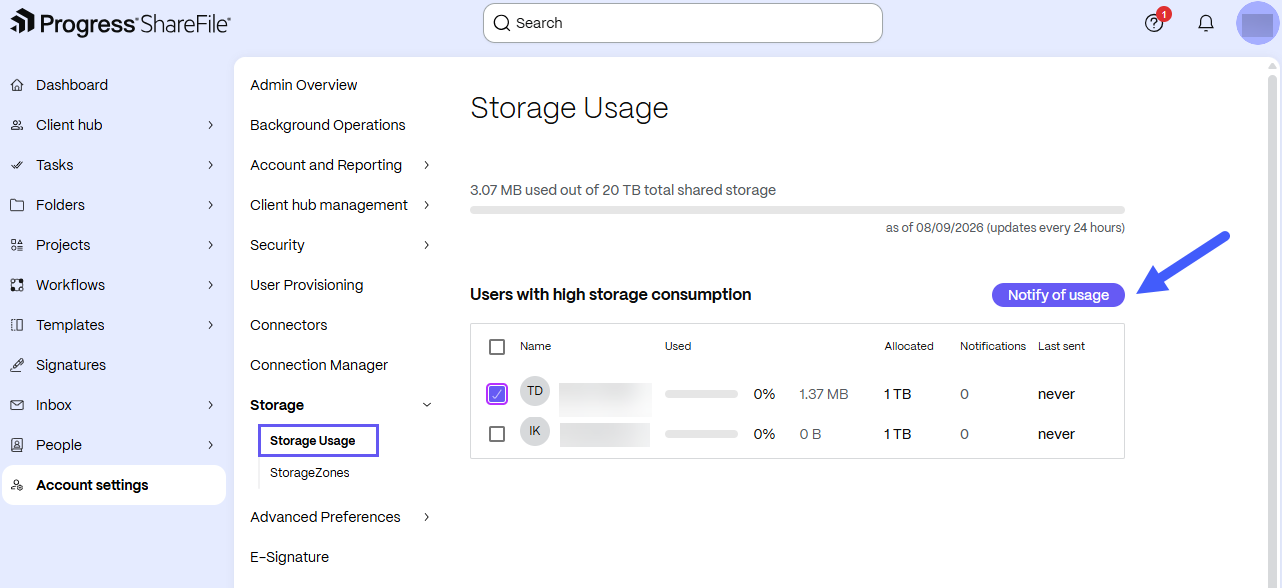Open Connection Manager page
This screenshot has height=588, width=1282.
319,365
